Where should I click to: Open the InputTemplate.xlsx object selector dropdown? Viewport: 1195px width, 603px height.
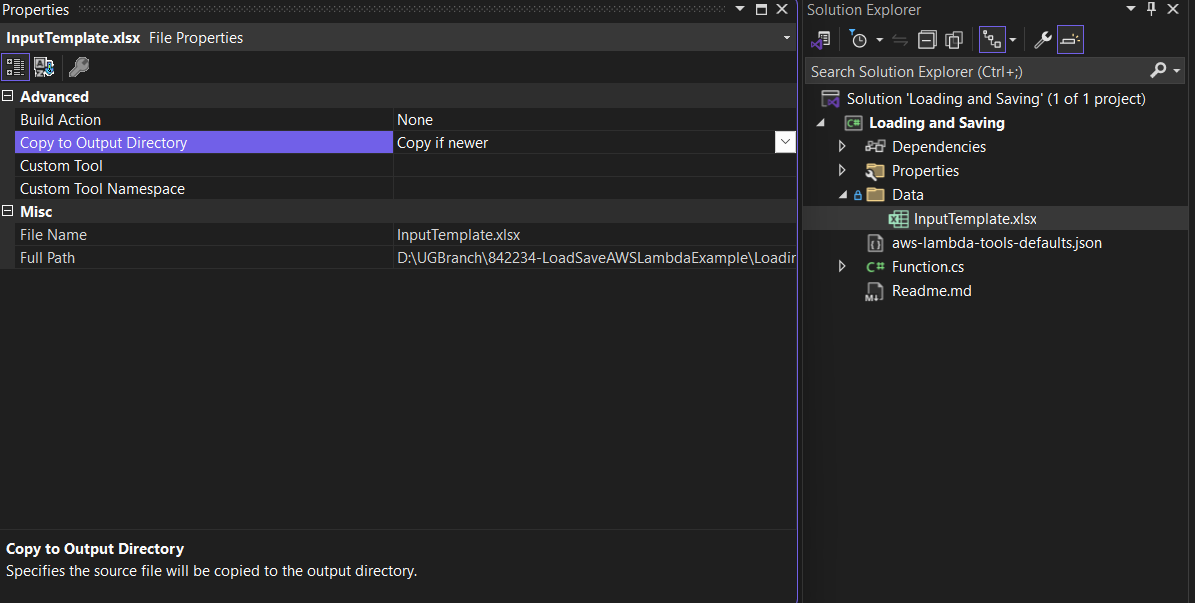[x=787, y=37]
